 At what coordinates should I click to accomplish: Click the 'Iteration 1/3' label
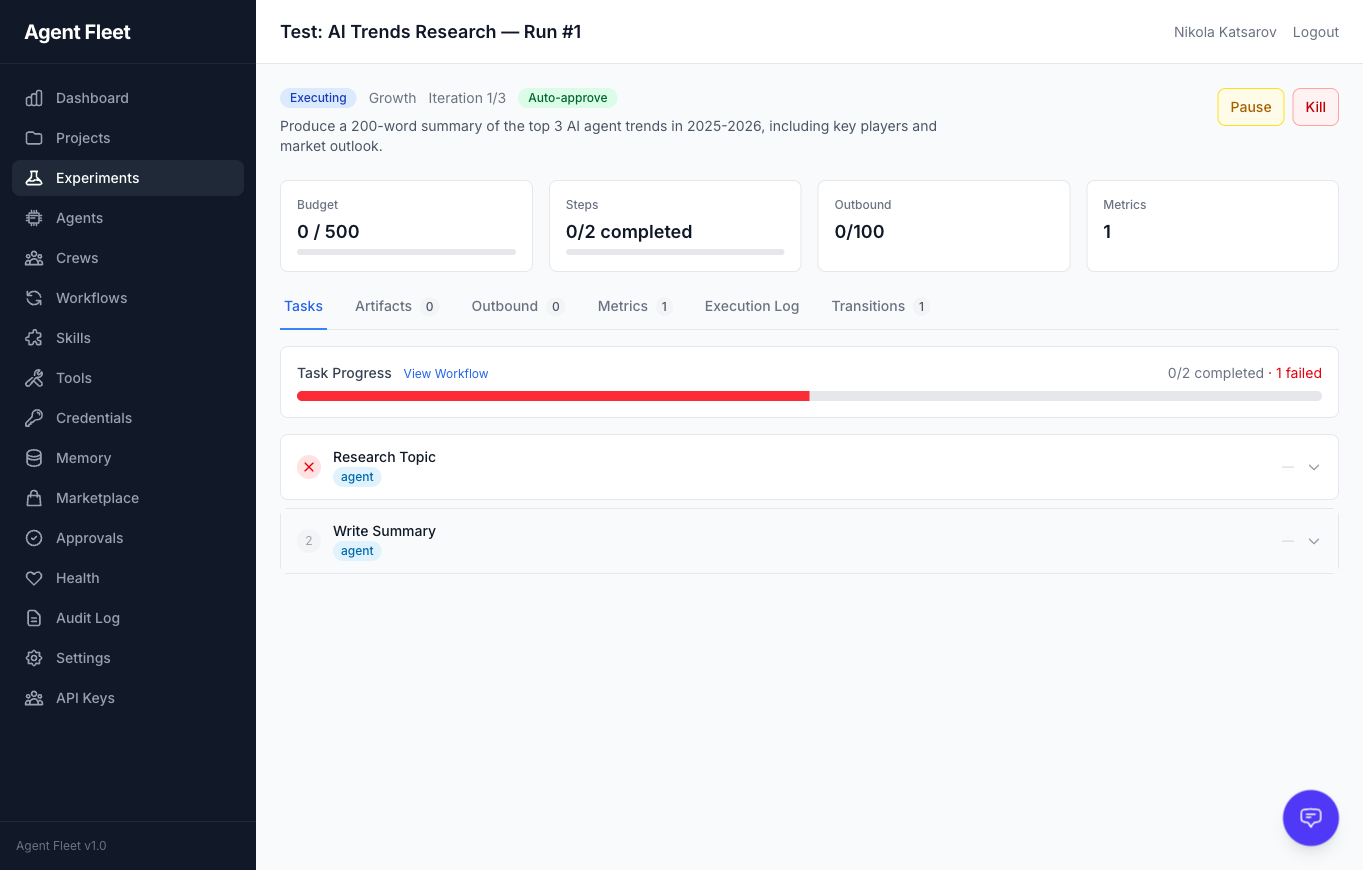[x=467, y=98]
